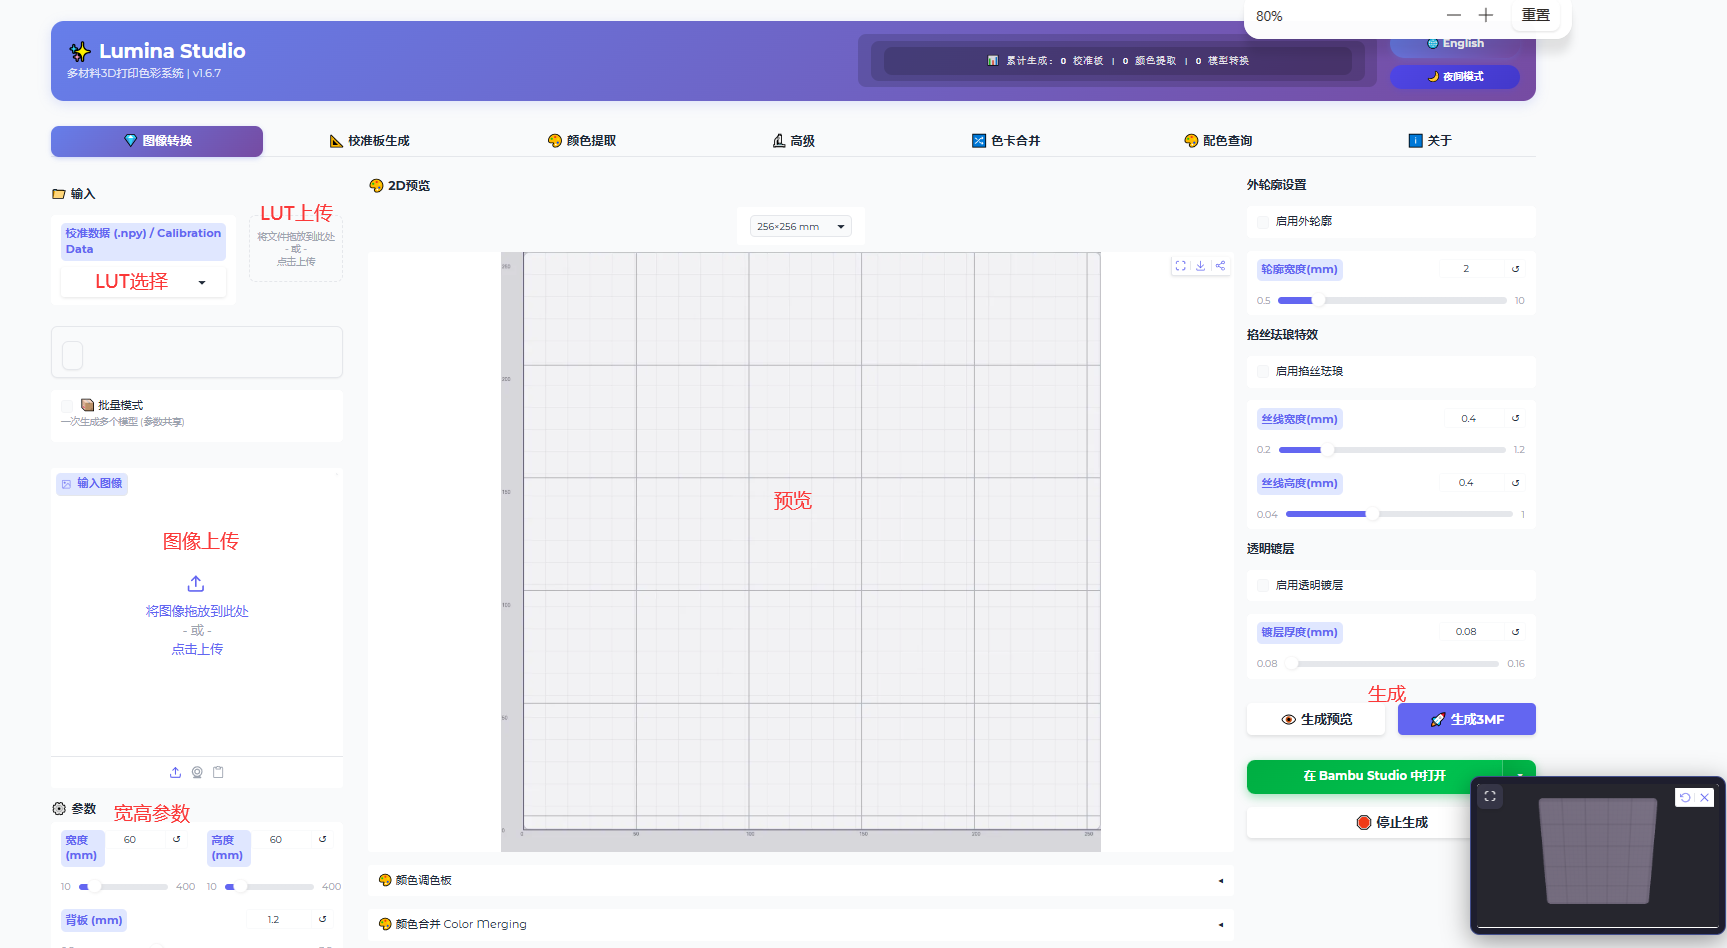
Task: Select the 图像转换 tab
Action: [157, 141]
